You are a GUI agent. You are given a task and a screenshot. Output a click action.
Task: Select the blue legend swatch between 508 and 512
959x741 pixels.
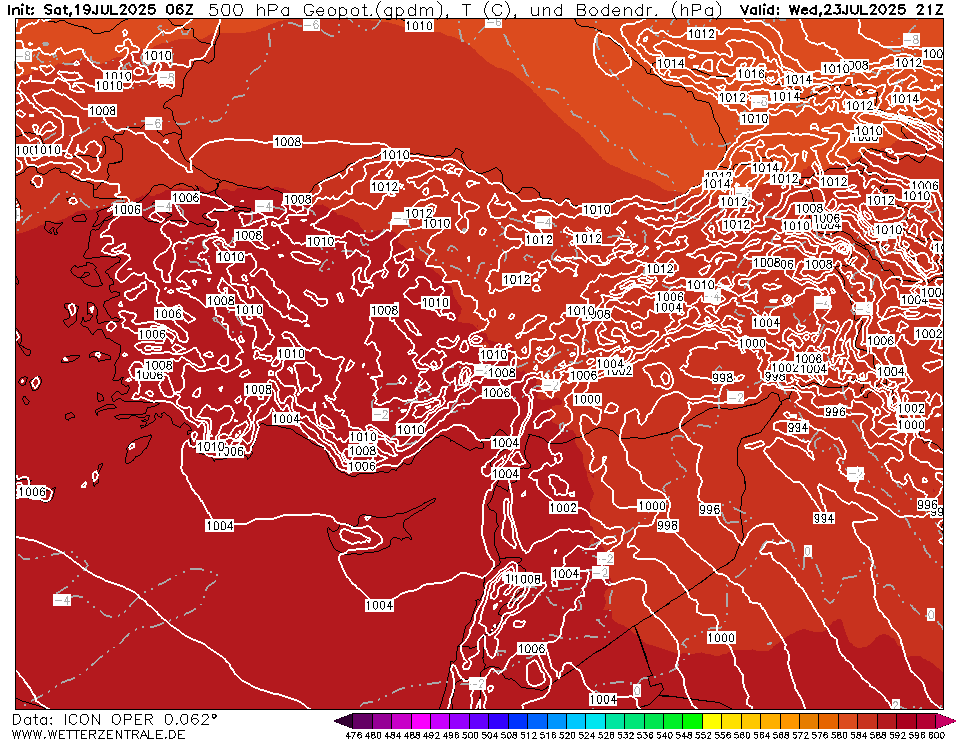(x=518, y=721)
